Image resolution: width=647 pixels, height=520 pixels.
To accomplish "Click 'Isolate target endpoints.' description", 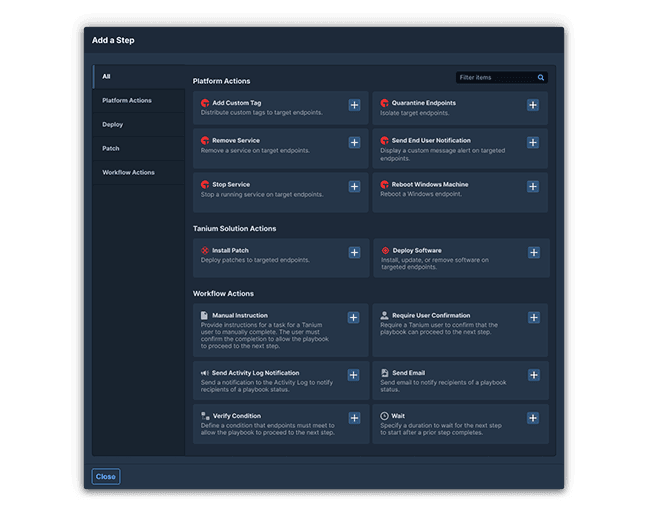I will tap(415, 113).
